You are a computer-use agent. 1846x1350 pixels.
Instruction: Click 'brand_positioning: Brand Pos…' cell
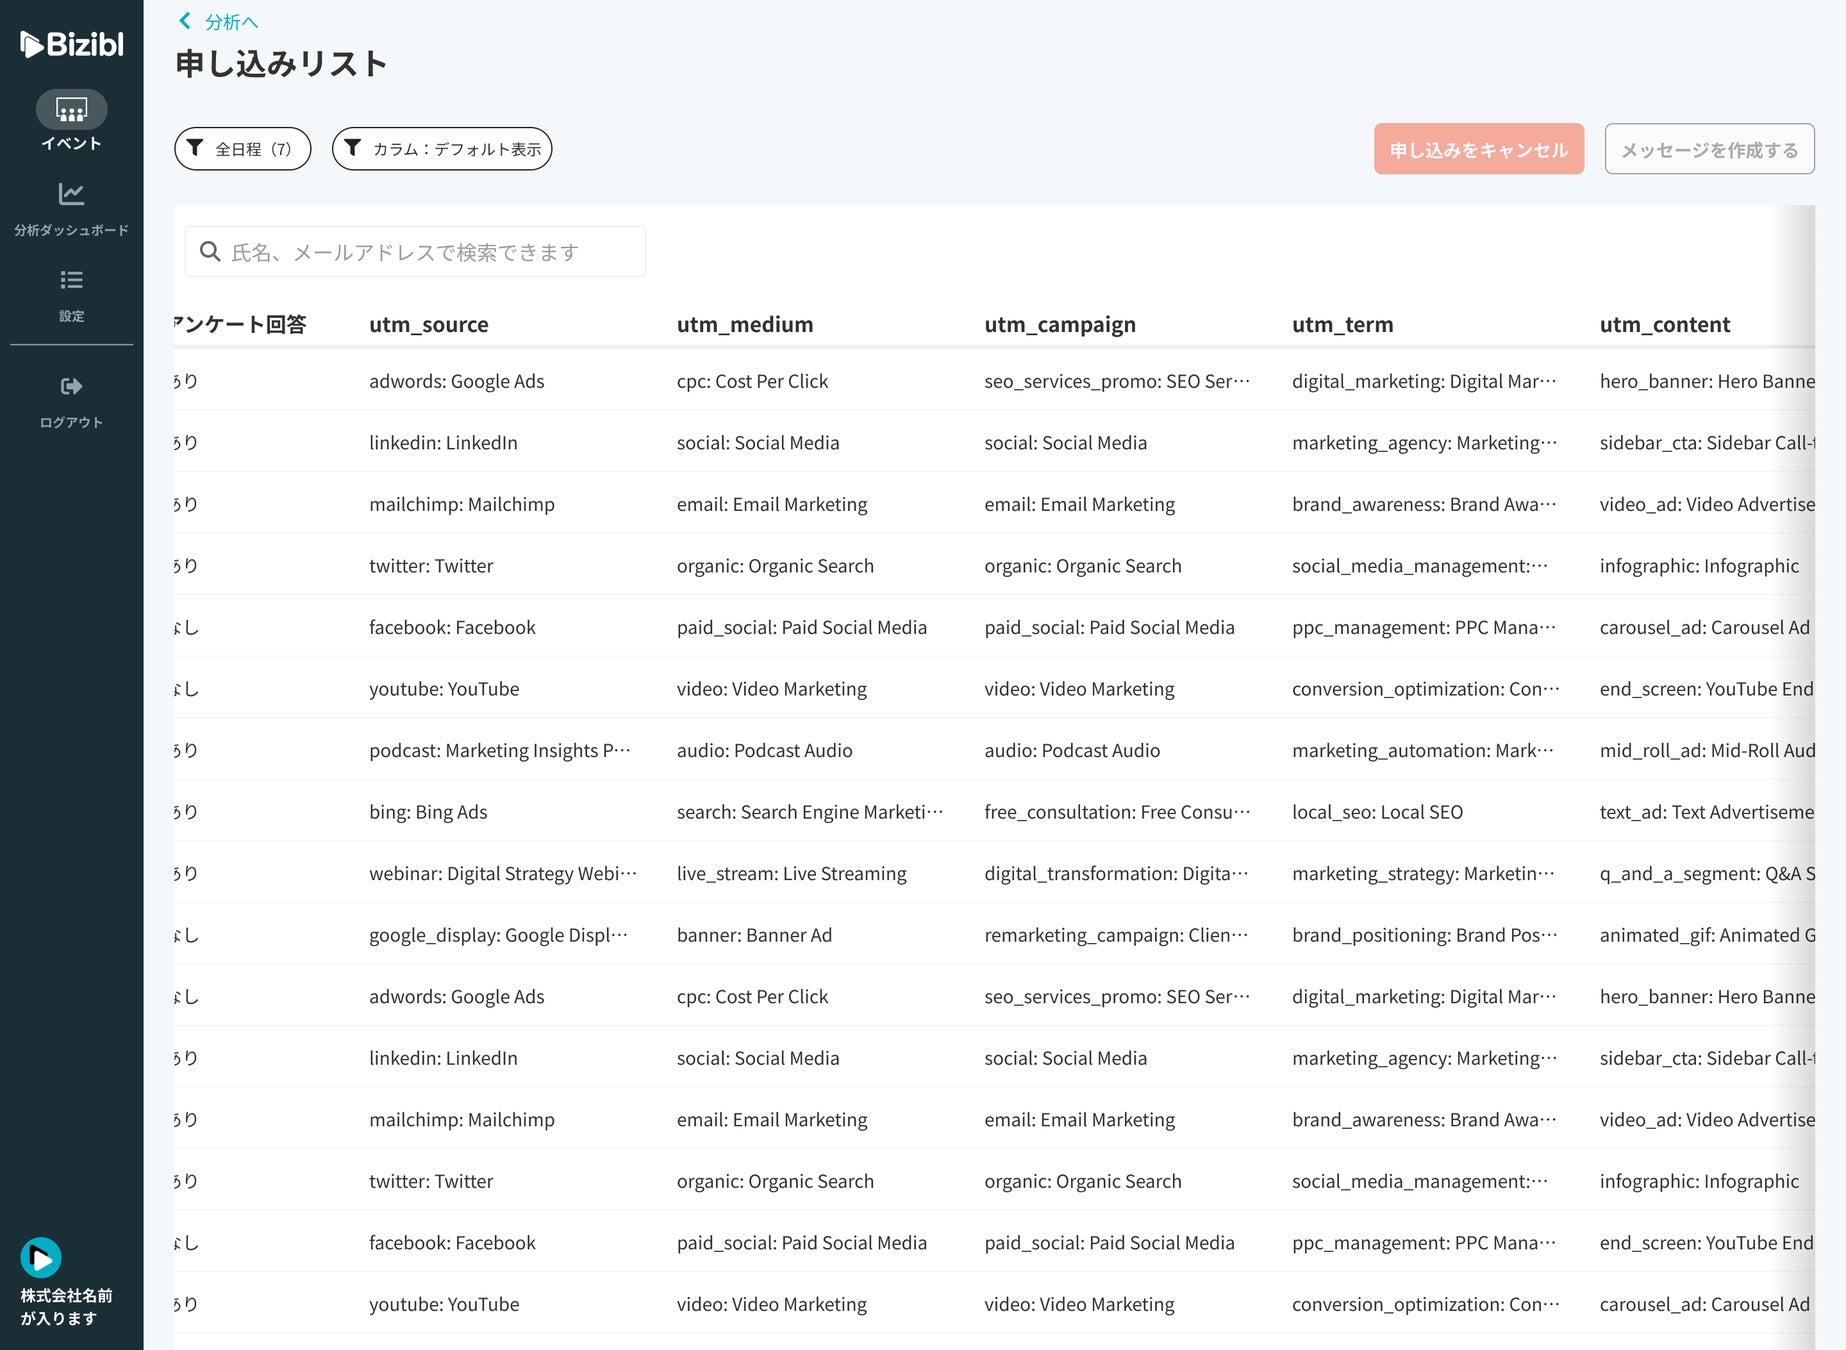1425,935
